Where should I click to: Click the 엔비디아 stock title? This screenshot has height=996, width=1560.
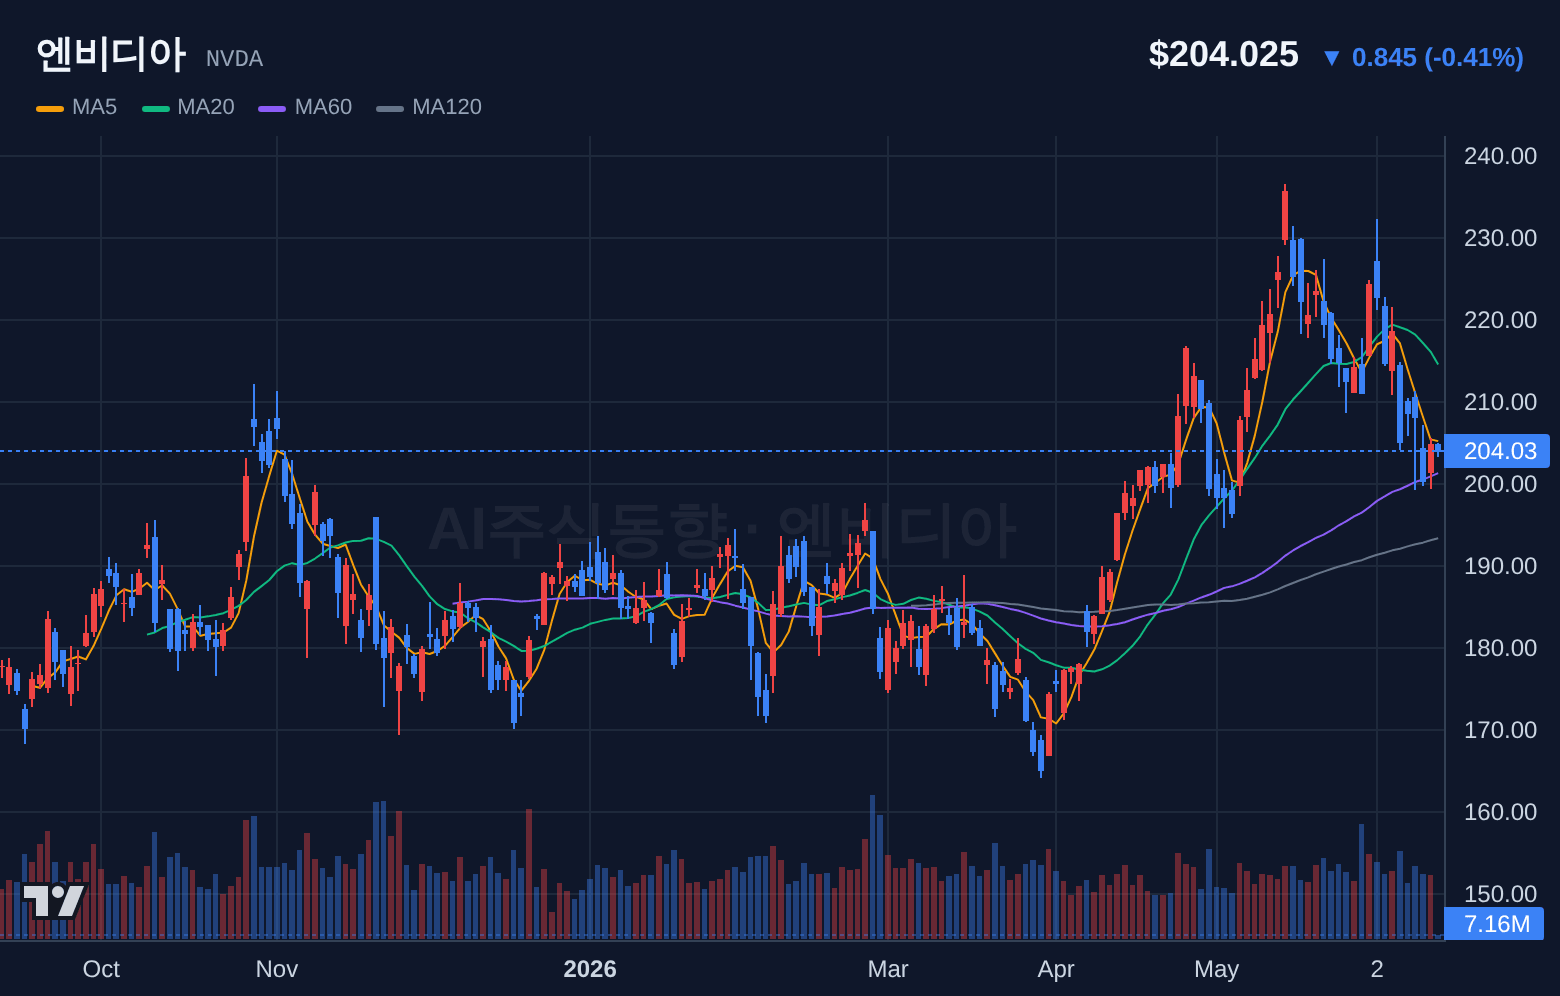111,54
